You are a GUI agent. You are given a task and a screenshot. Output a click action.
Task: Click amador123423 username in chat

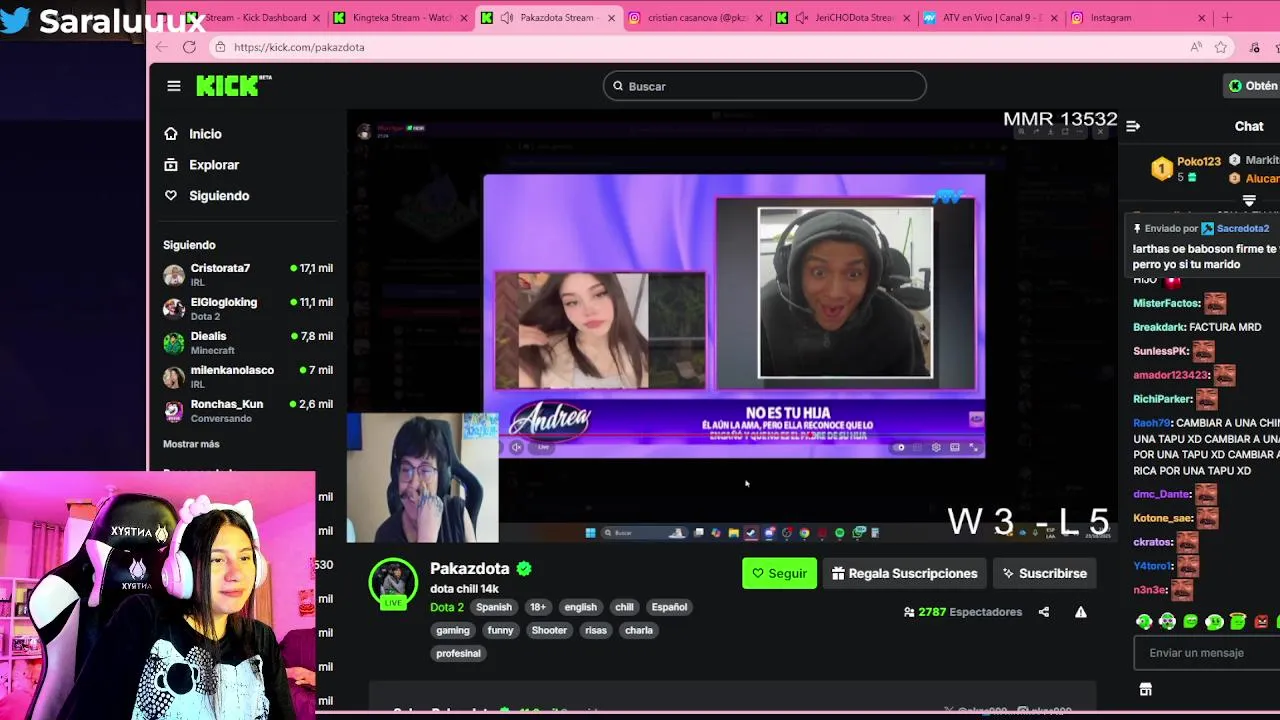1172,375
